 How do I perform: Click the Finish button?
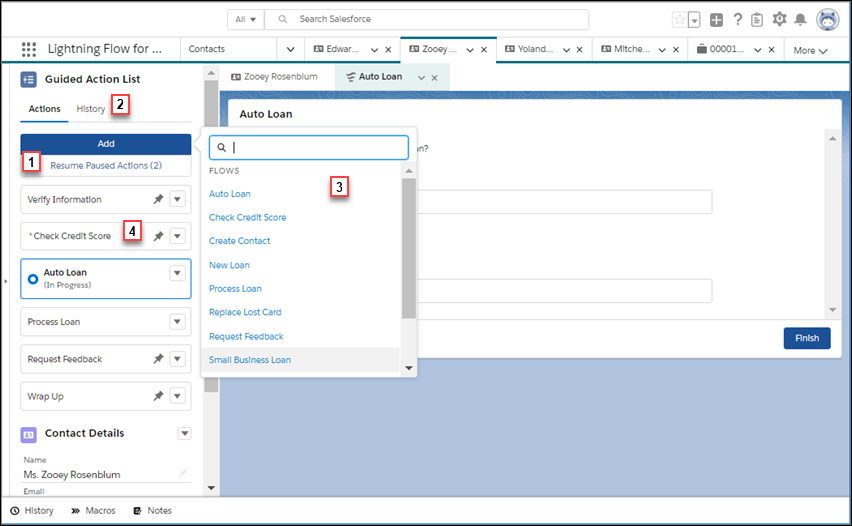(x=807, y=338)
